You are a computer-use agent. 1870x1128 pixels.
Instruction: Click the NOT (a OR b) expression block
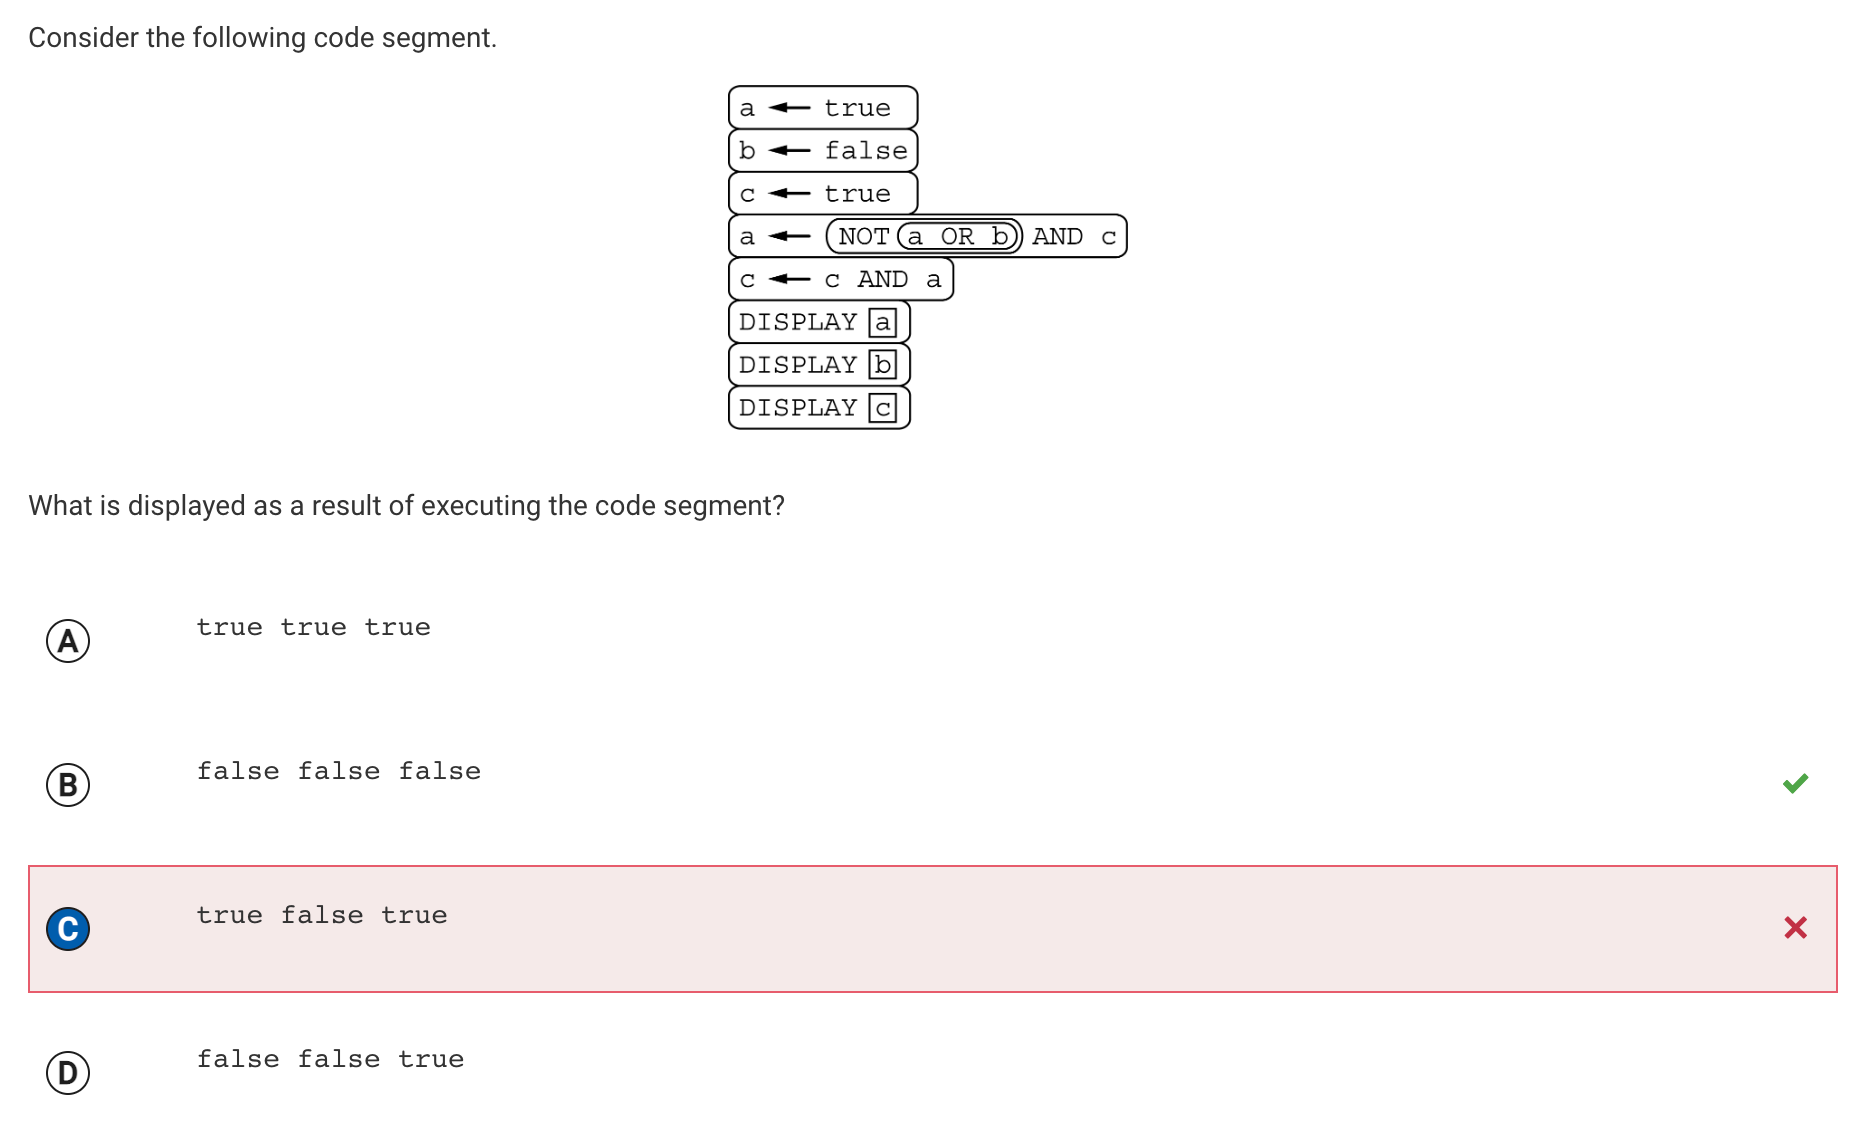click(924, 236)
